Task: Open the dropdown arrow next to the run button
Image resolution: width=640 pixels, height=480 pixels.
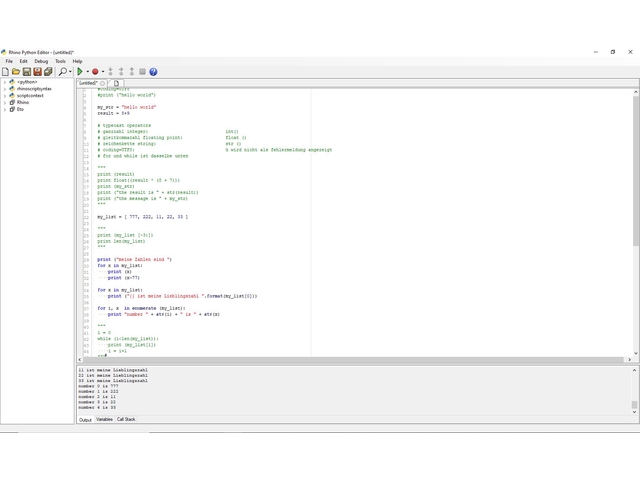Action: point(87,72)
